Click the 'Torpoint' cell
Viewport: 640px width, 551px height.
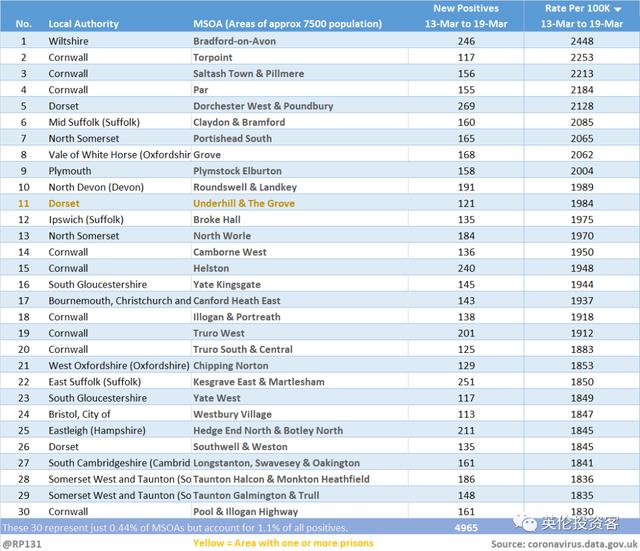pos(213,58)
